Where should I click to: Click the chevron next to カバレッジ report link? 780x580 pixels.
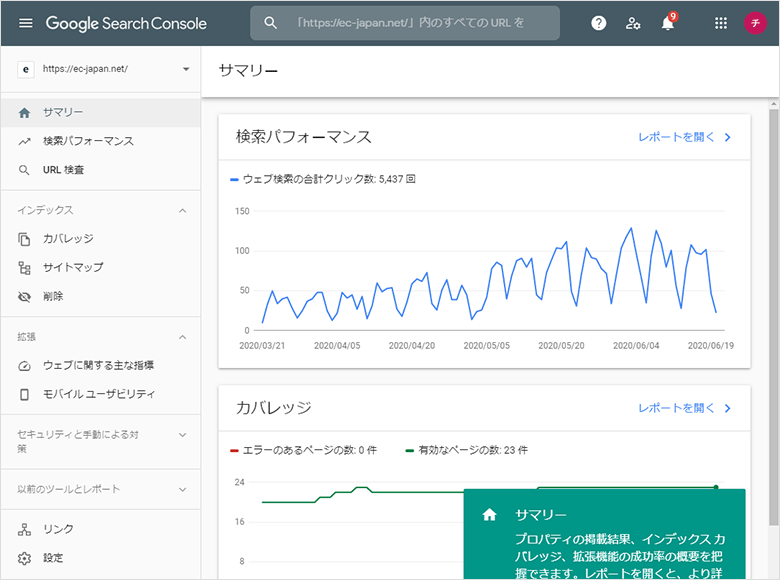pyautogui.click(x=728, y=408)
